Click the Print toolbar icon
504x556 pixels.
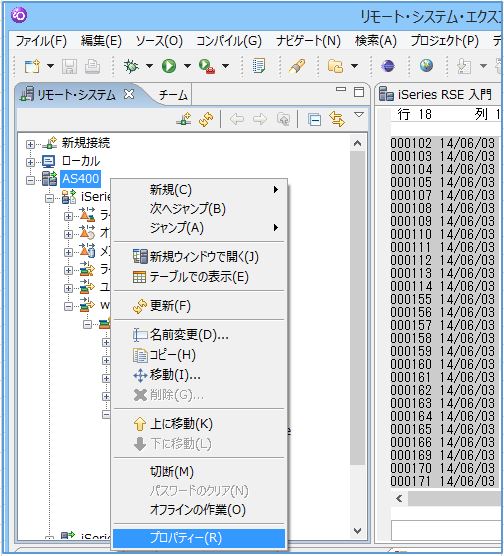[x=92, y=66]
